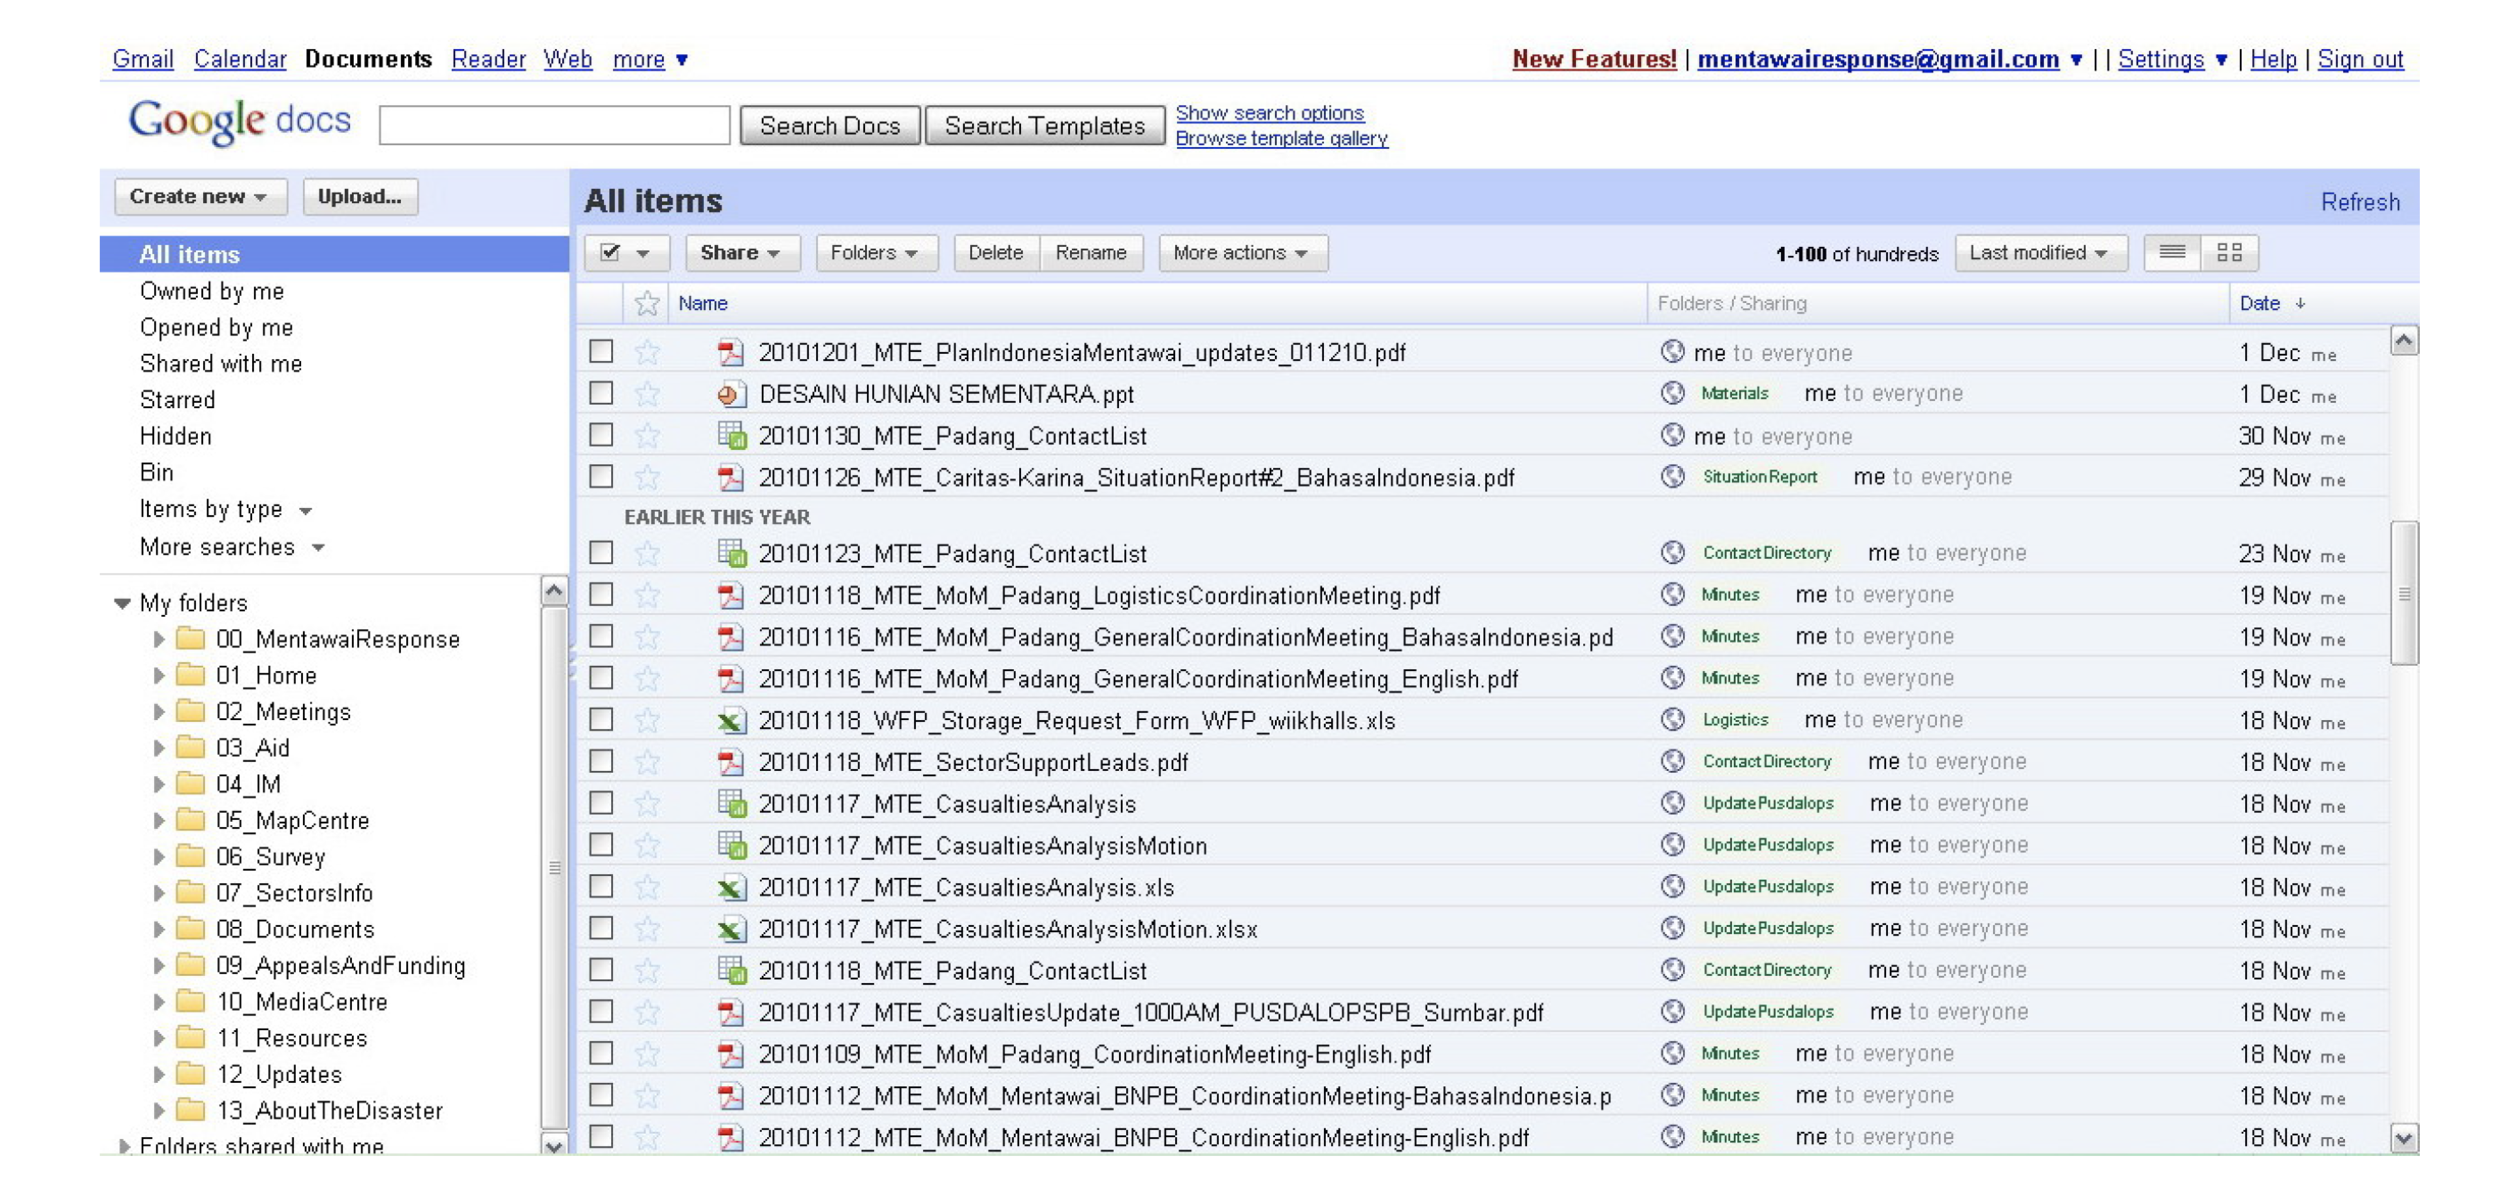Click the presentation icon of DESAIN HUNIAN SEMENTARA
The image size is (2500, 1196).
tap(731, 394)
